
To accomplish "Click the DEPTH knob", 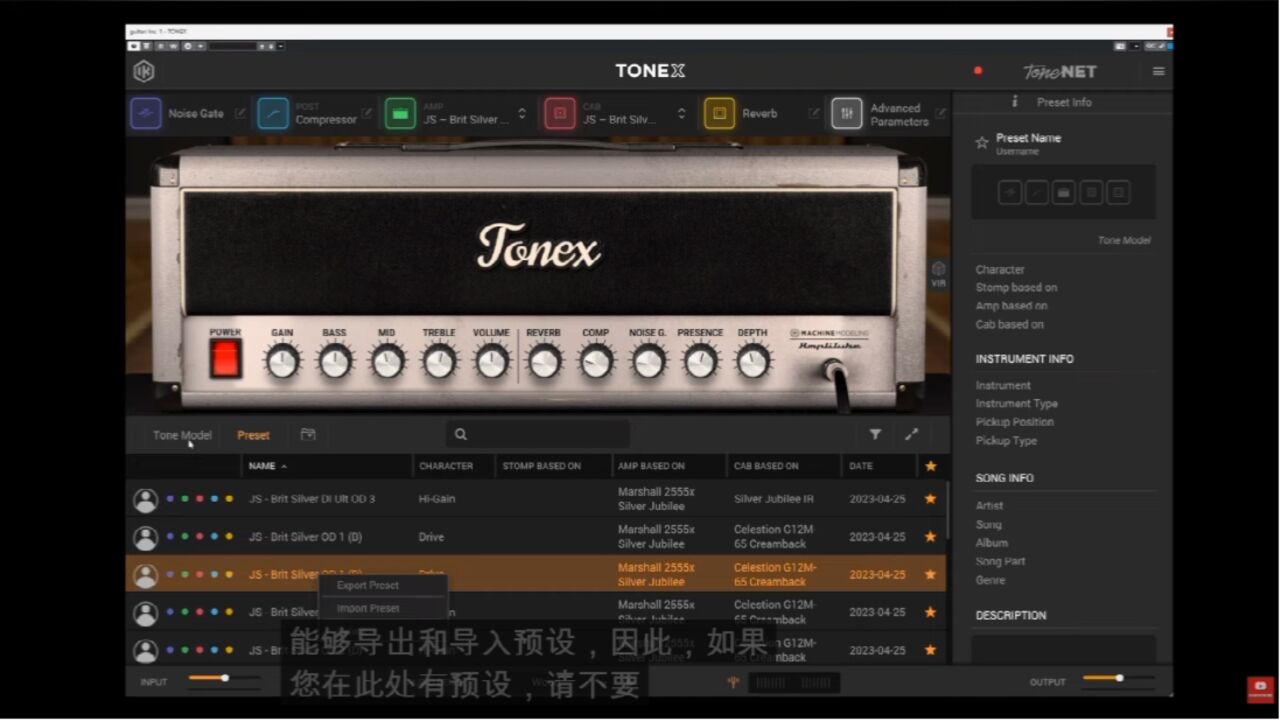I will 753,360.
